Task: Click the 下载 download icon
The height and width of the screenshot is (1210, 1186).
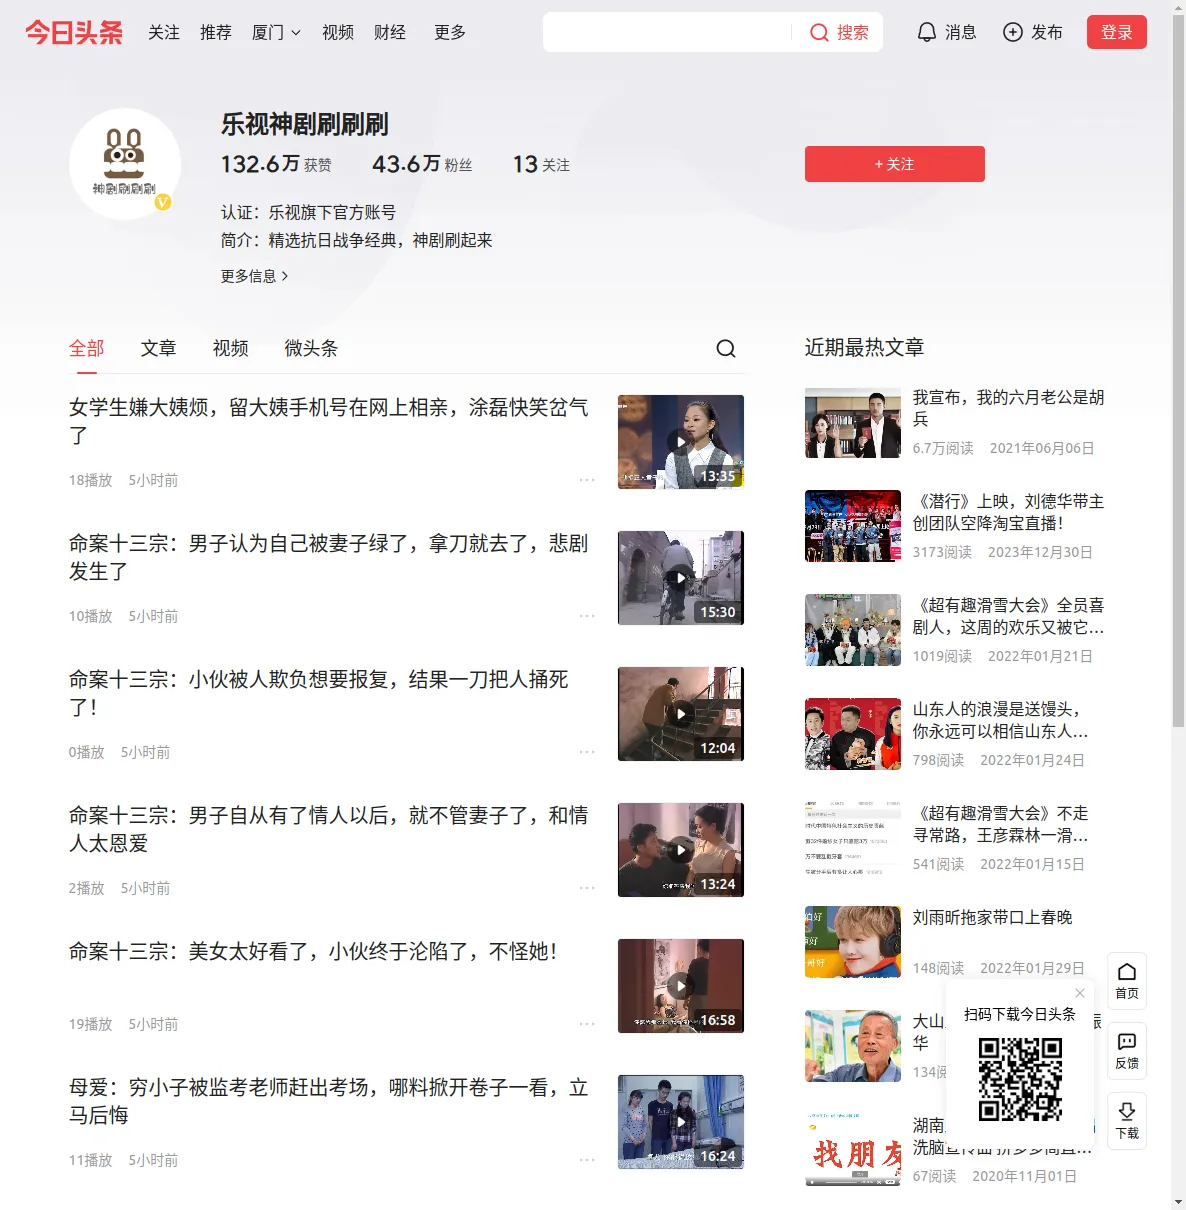Action: click(x=1127, y=1121)
